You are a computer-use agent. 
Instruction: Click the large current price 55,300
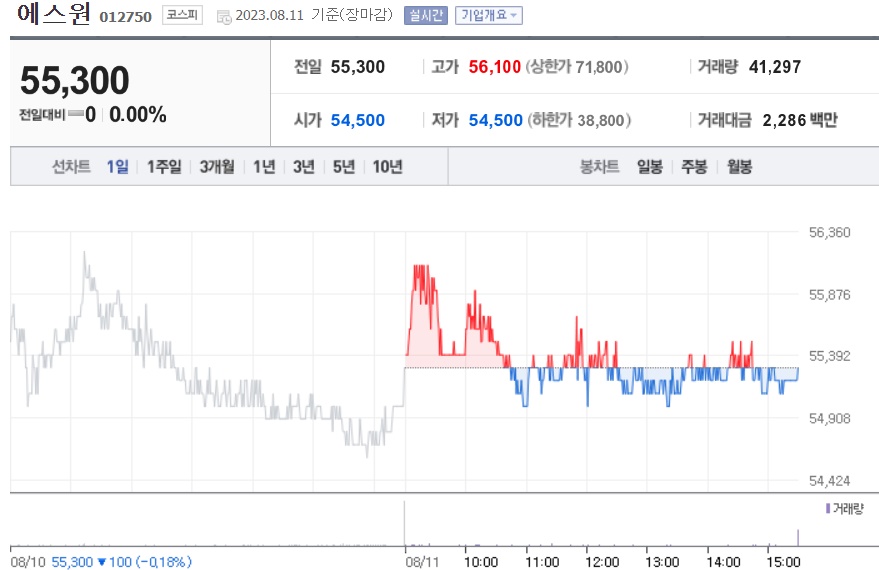coord(75,80)
